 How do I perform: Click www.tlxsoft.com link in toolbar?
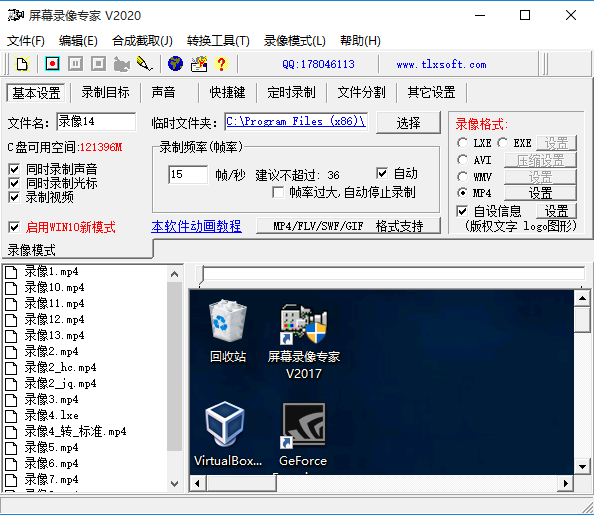pyautogui.click(x=441, y=64)
